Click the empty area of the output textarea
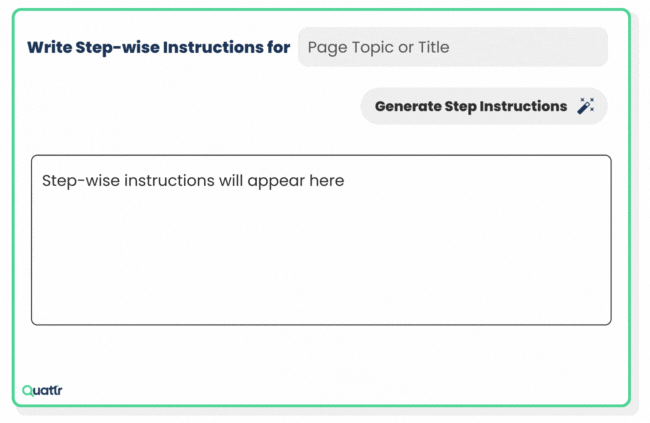This screenshot has width=650, height=423. 321,257
